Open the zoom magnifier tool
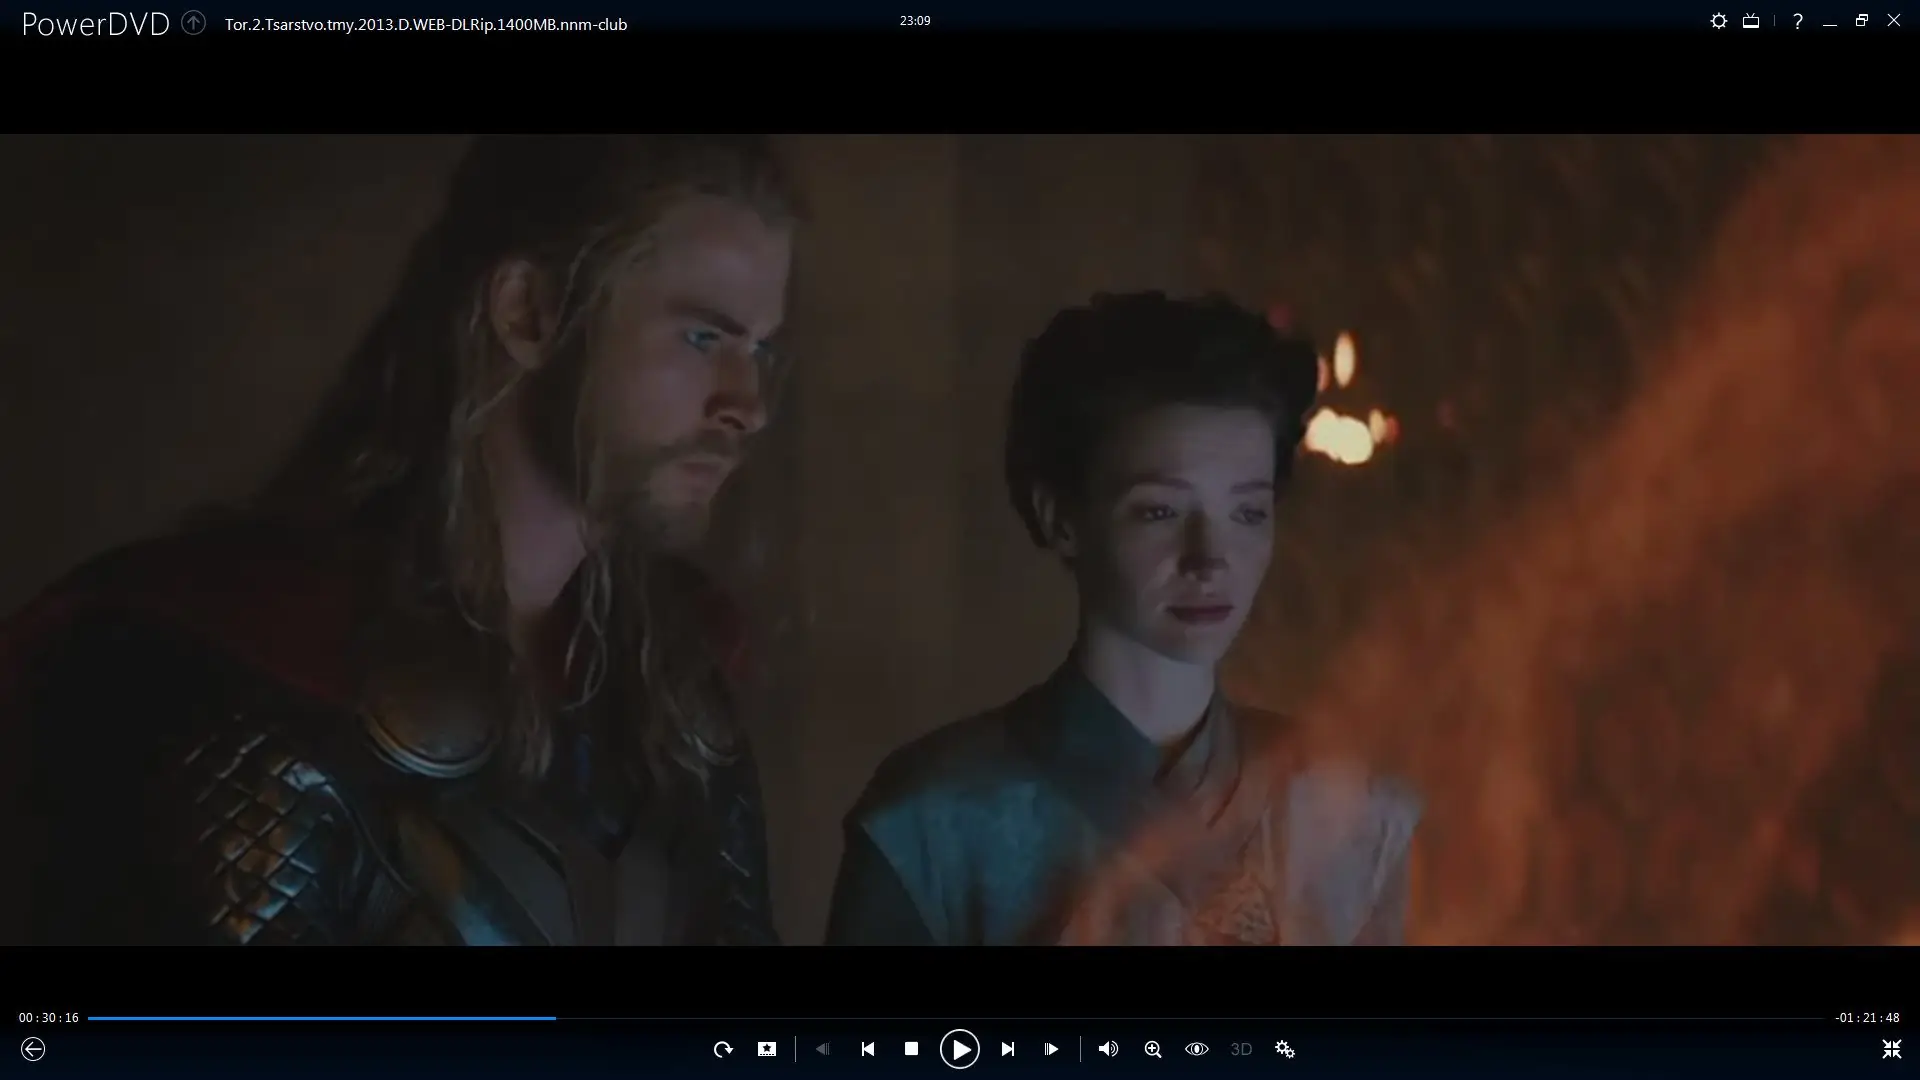This screenshot has height=1080, width=1920. click(1153, 1049)
